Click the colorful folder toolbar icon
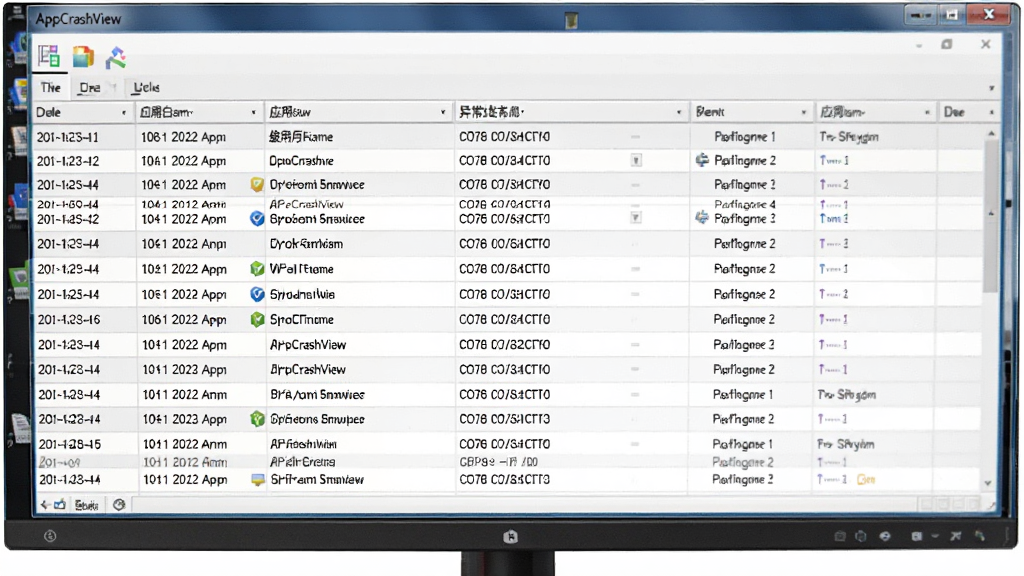 83,57
